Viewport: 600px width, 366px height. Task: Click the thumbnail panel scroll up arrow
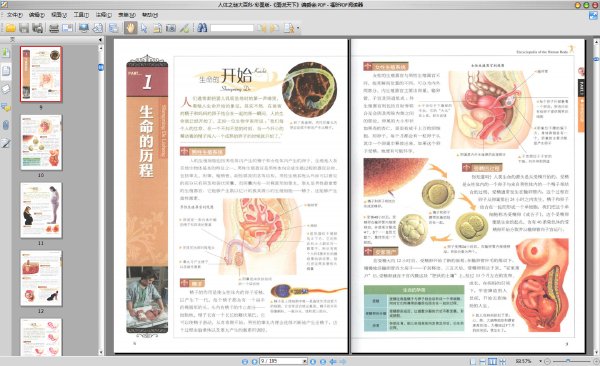101,49
